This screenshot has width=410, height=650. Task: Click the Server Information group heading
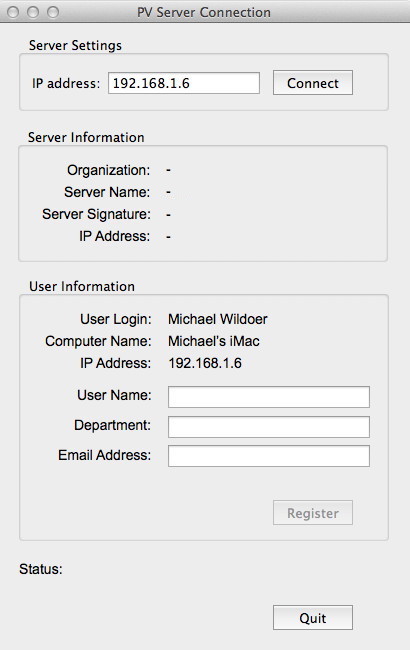pos(86,137)
